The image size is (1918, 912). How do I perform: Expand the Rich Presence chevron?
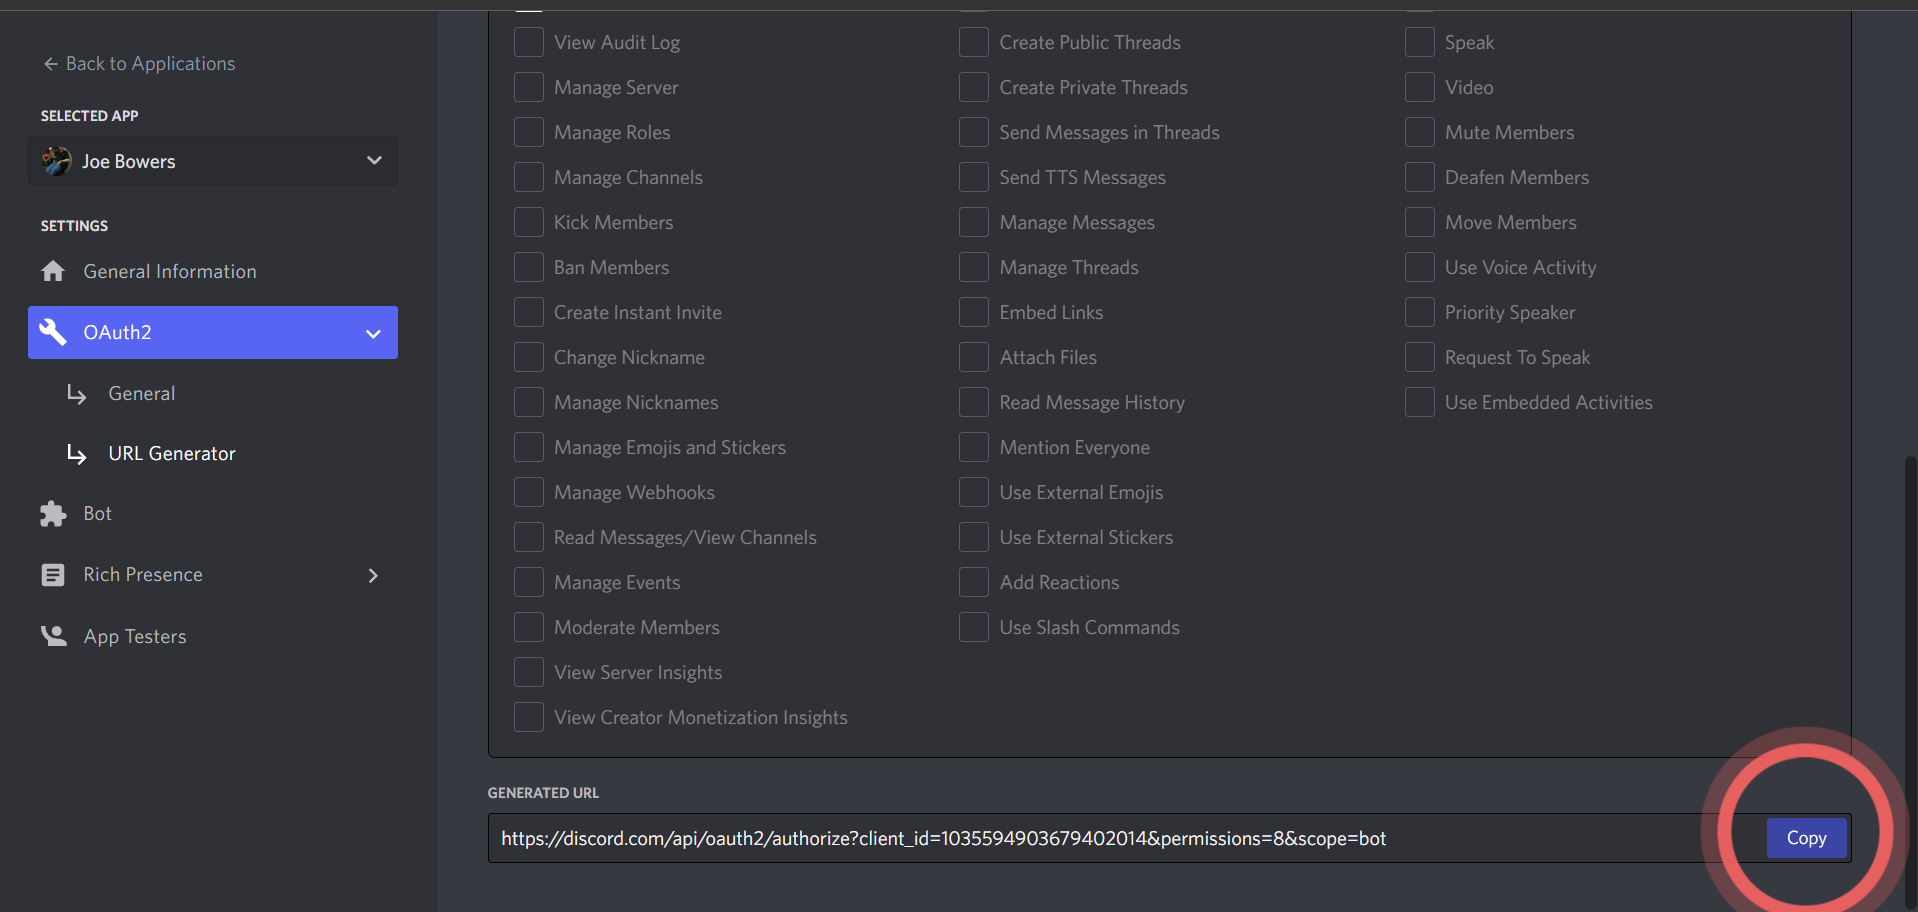[373, 575]
